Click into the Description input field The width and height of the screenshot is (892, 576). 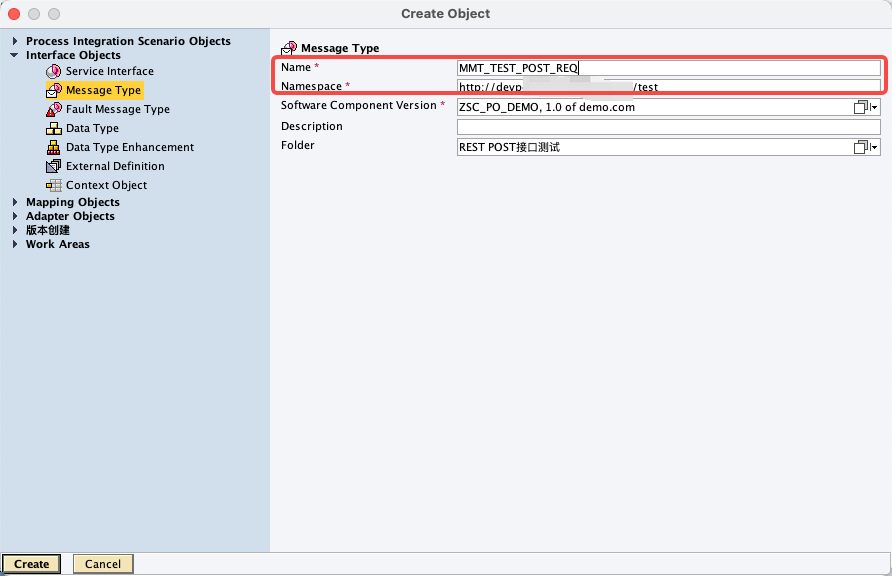(x=668, y=127)
